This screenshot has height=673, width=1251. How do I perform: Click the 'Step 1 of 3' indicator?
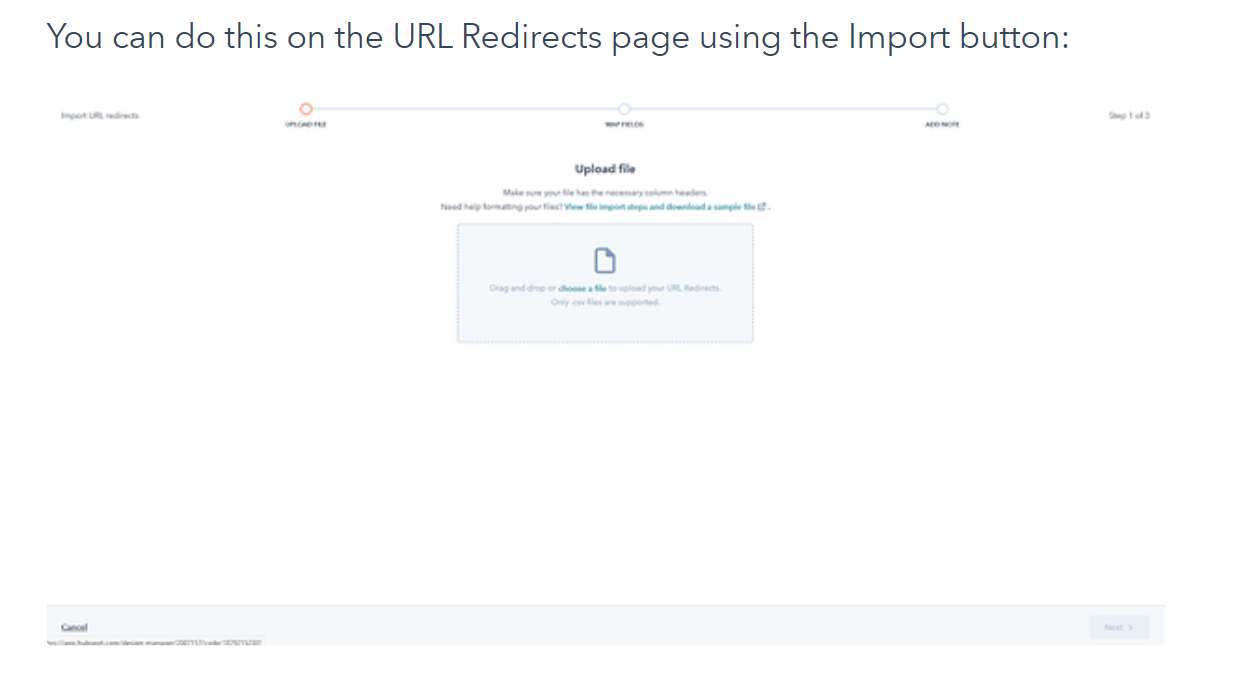1128,116
